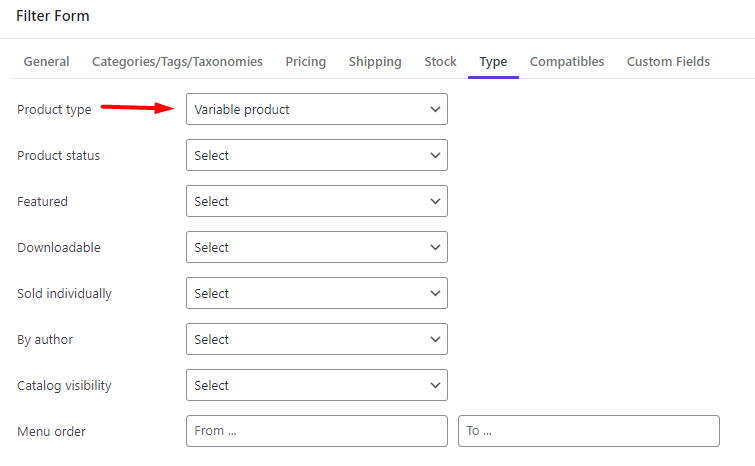The height and width of the screenshot is (466, 755).
Task: Expand the By author select box
Action: (317, 339)
